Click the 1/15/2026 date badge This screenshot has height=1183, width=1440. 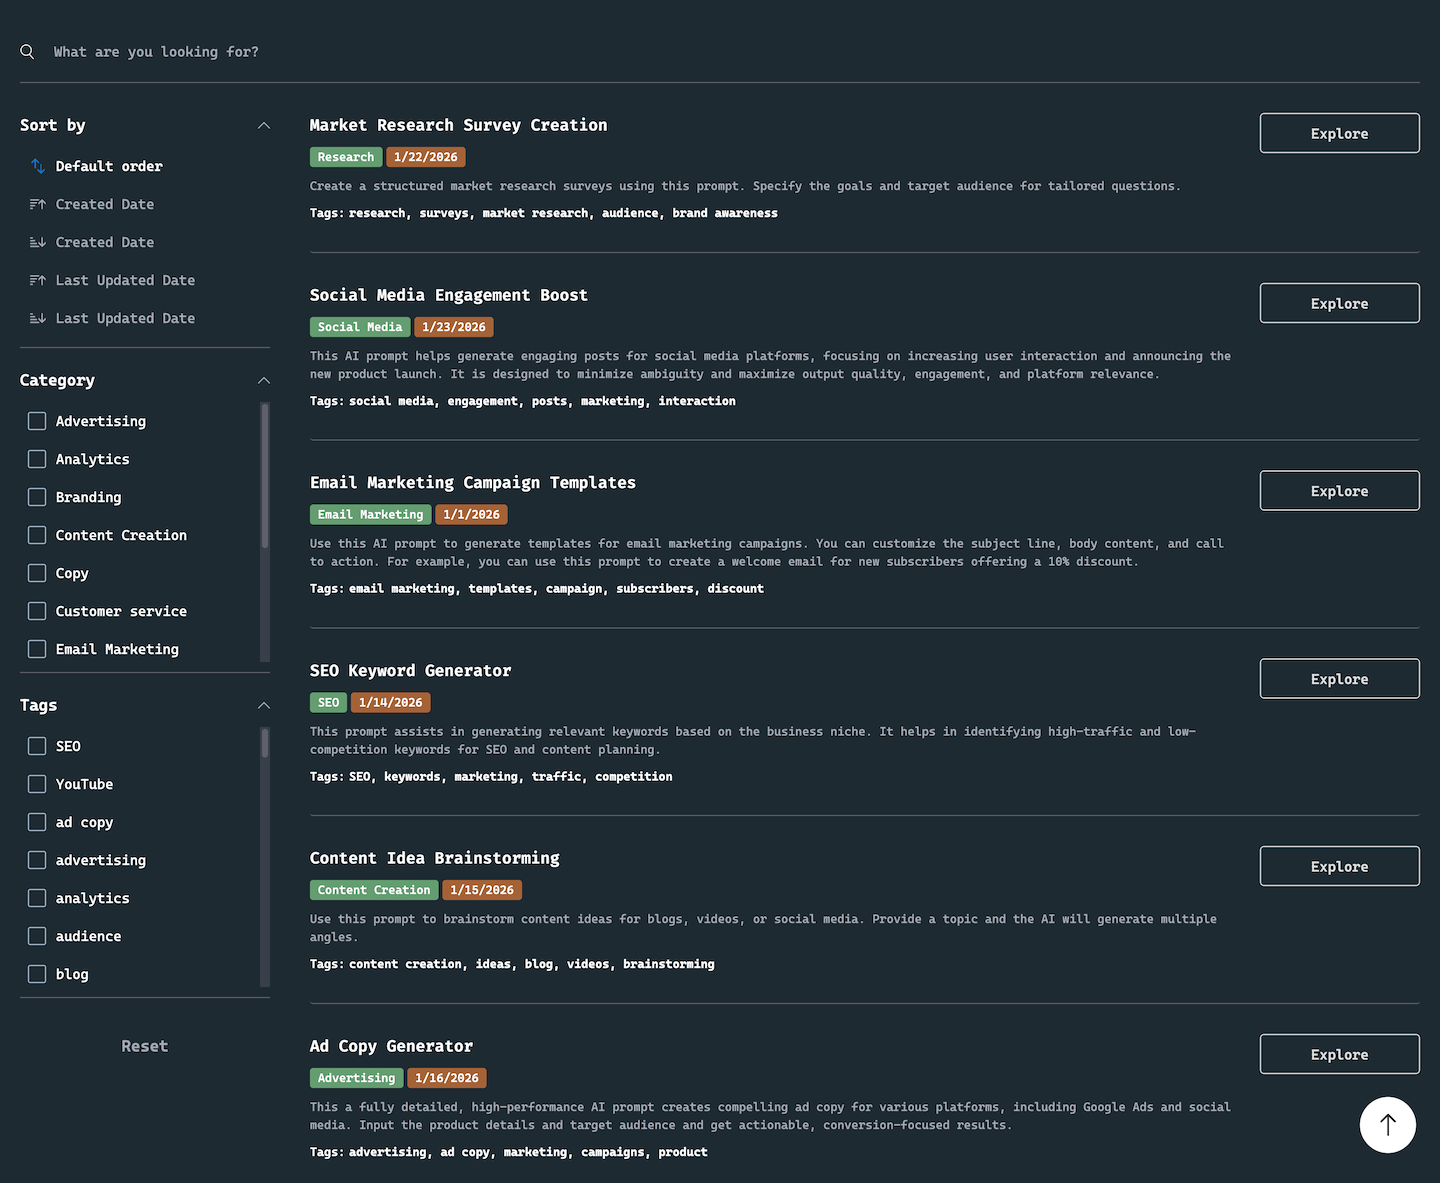[482, 890]
